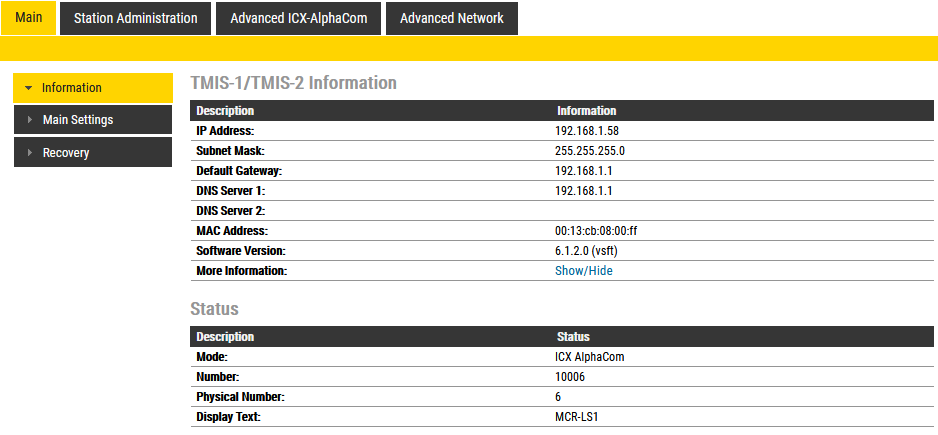Click the subnet mask value 255.255.255.0
938x435 pixels.
click(590, 151)
